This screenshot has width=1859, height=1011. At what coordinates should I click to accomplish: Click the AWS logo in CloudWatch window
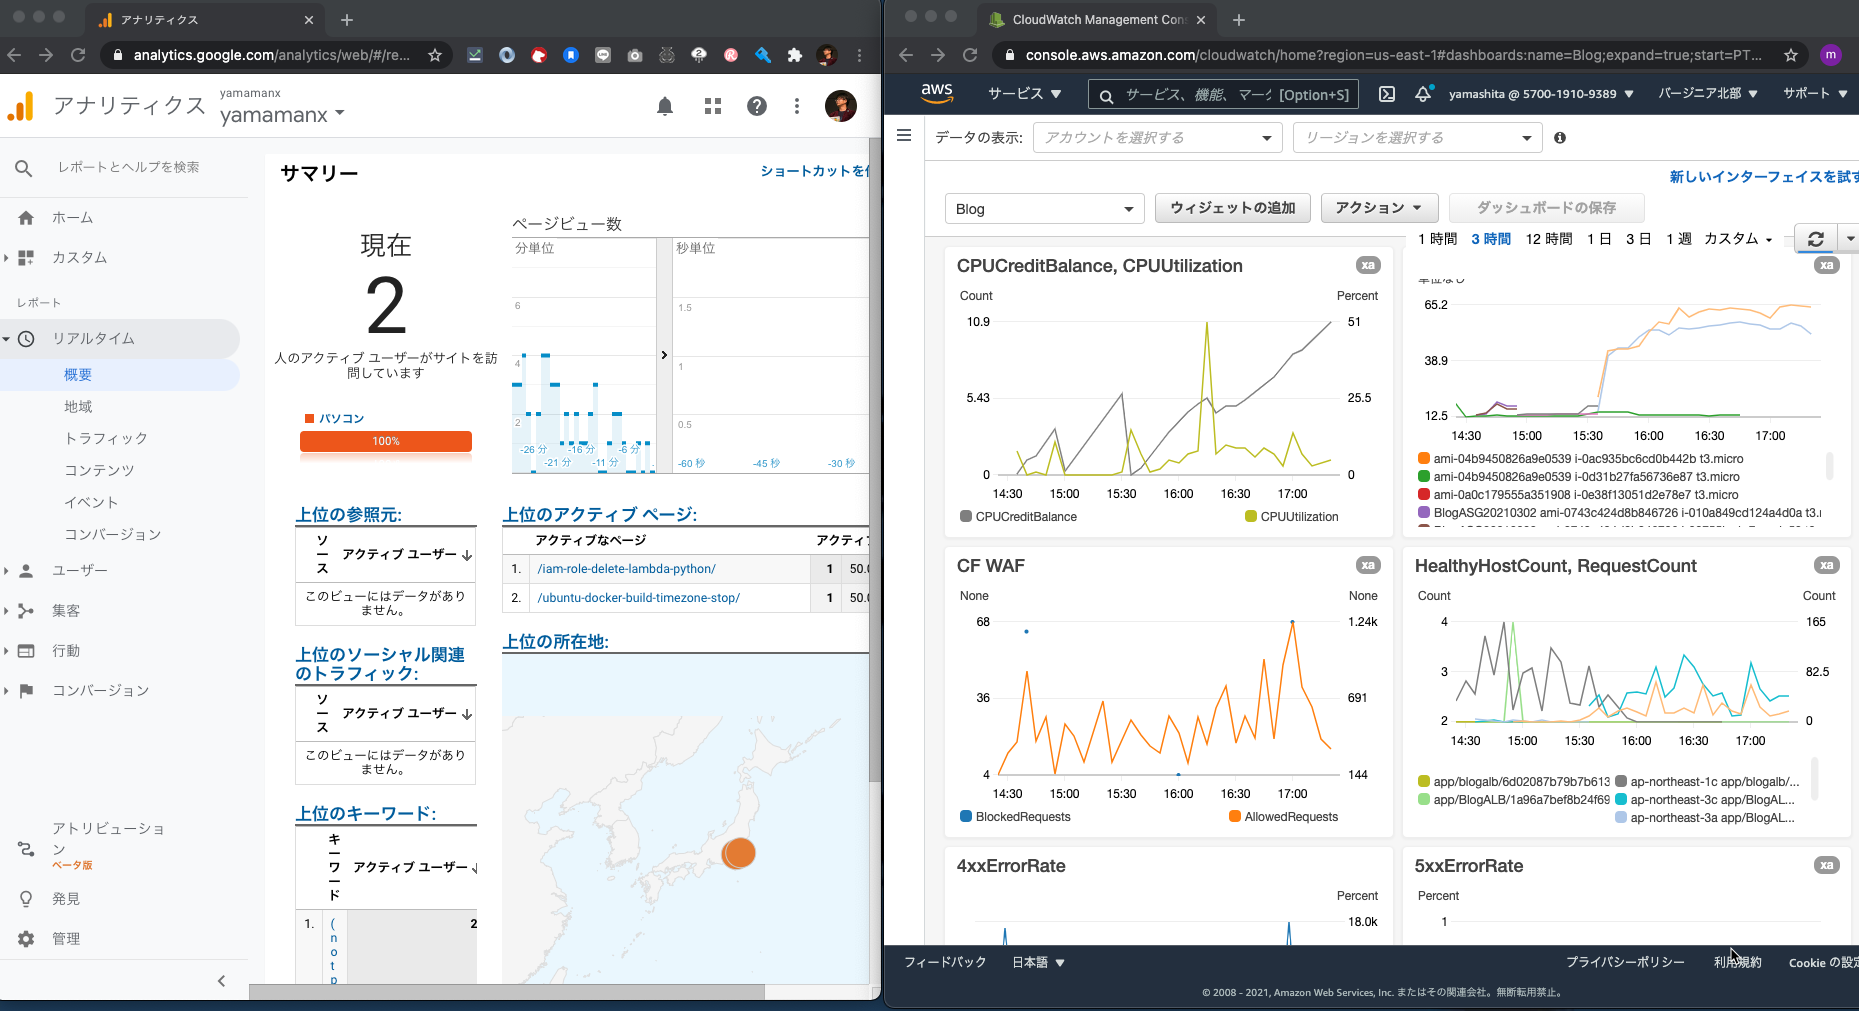(937, 93)
